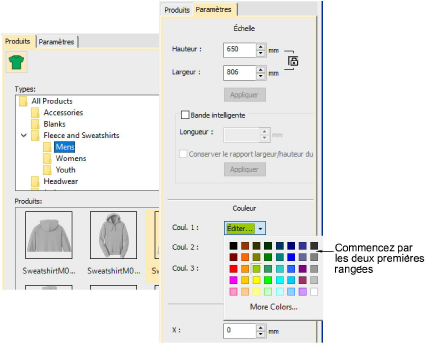
Task: Pick the white color swatch
Action: click(x=314, y=292)
